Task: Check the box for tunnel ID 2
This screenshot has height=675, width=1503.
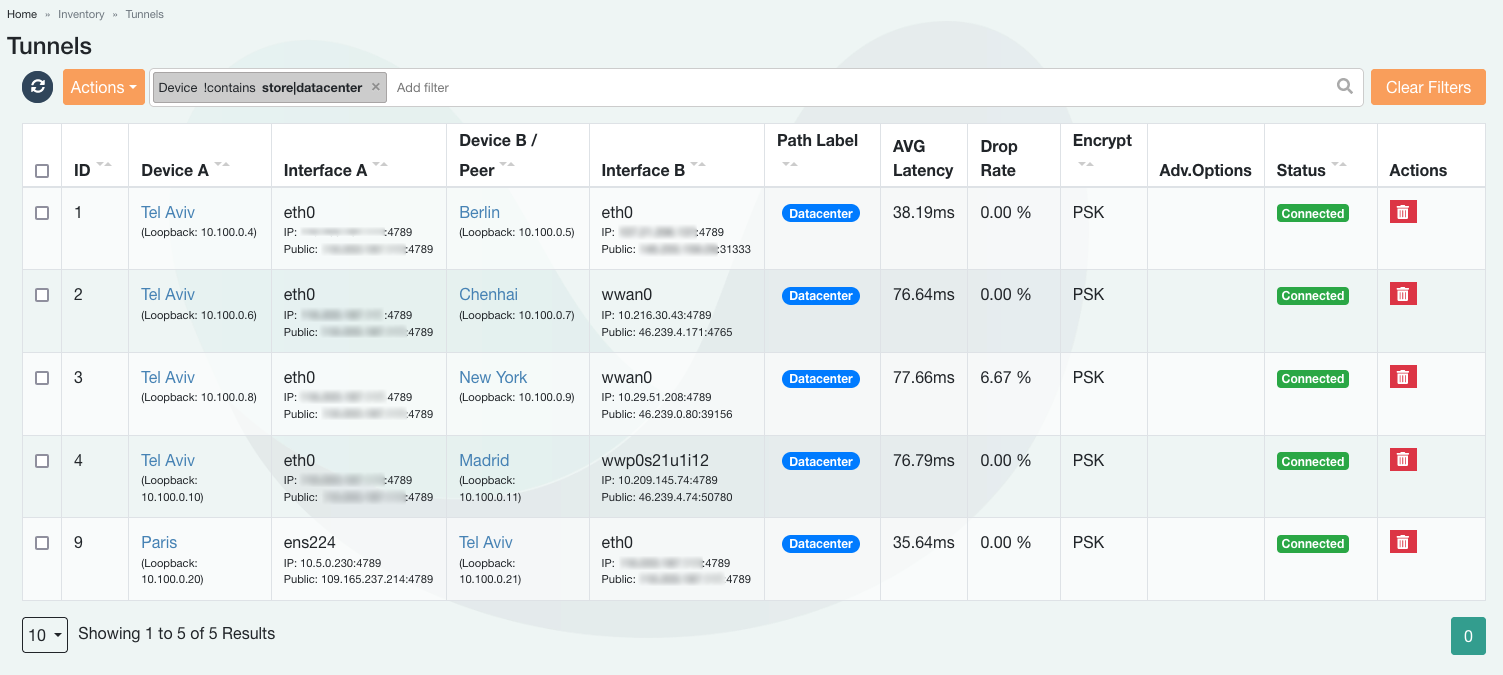Action: [x=42, y=295]
